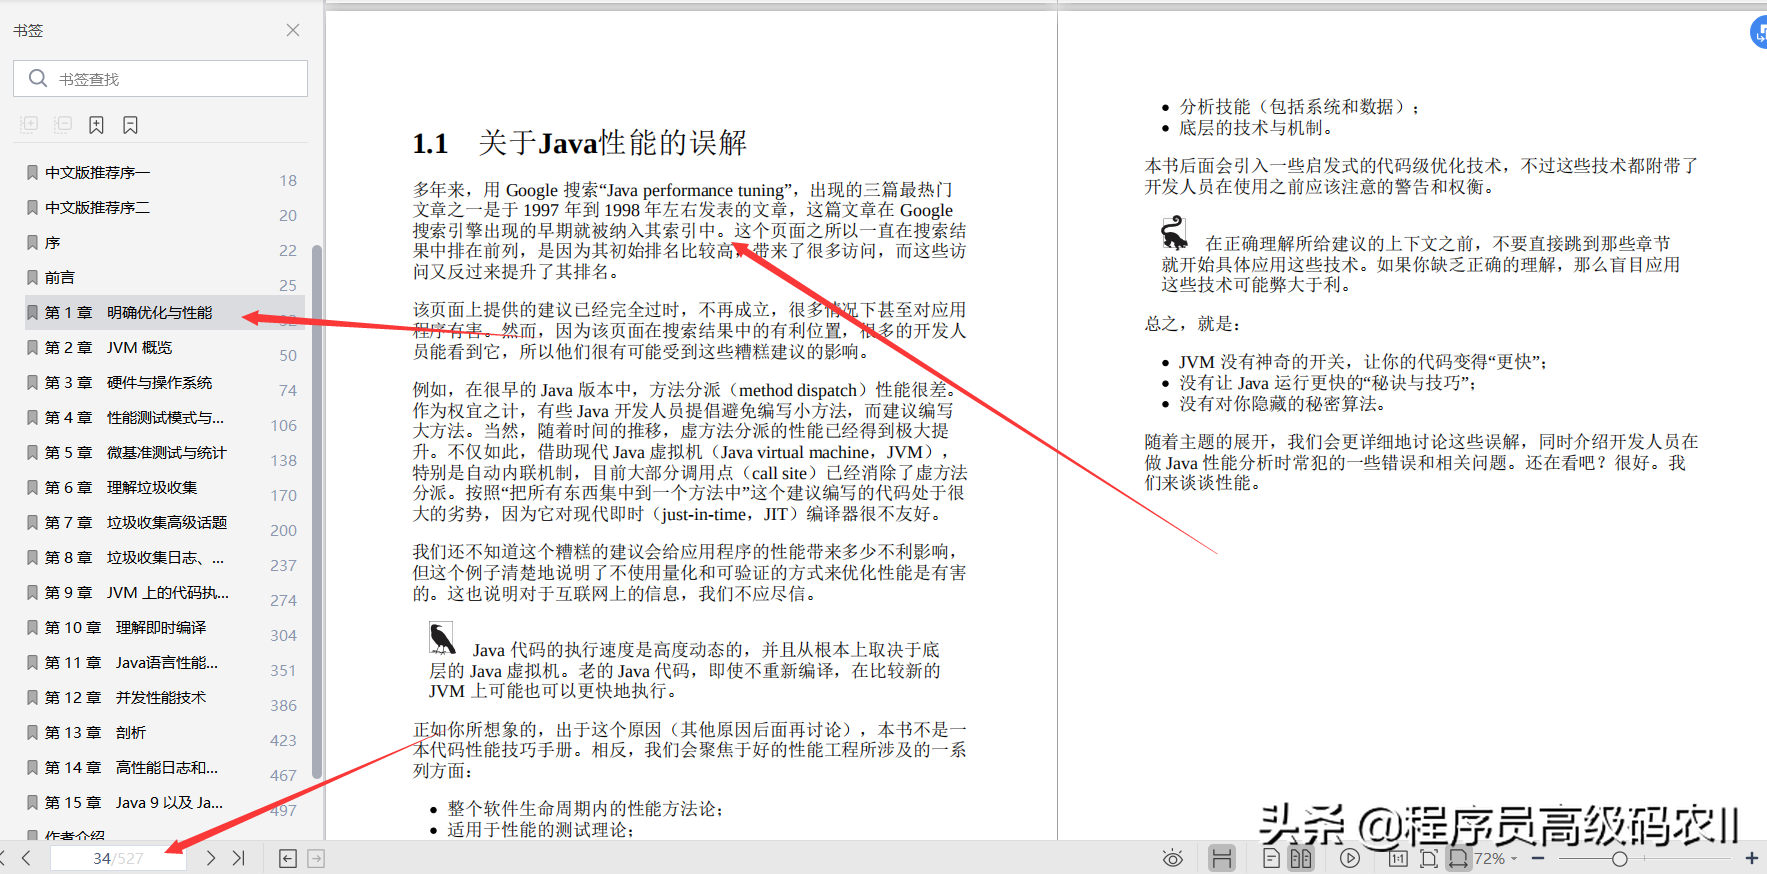1767x874 pixels.
Task: Click page number 22 beside 序
Action: pos(288,251)
